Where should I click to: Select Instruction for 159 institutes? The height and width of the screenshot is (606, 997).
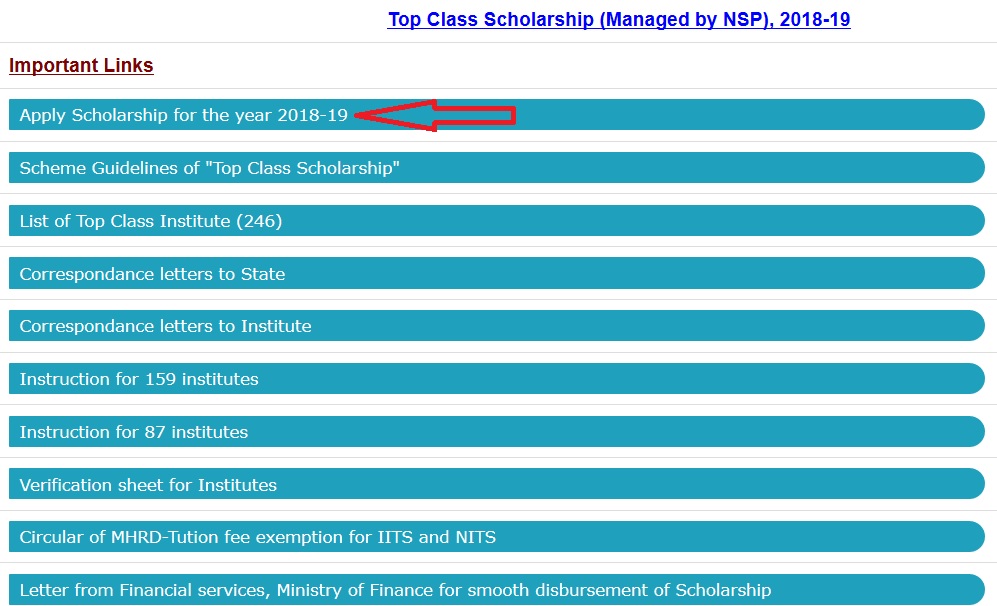coord(139,379)
